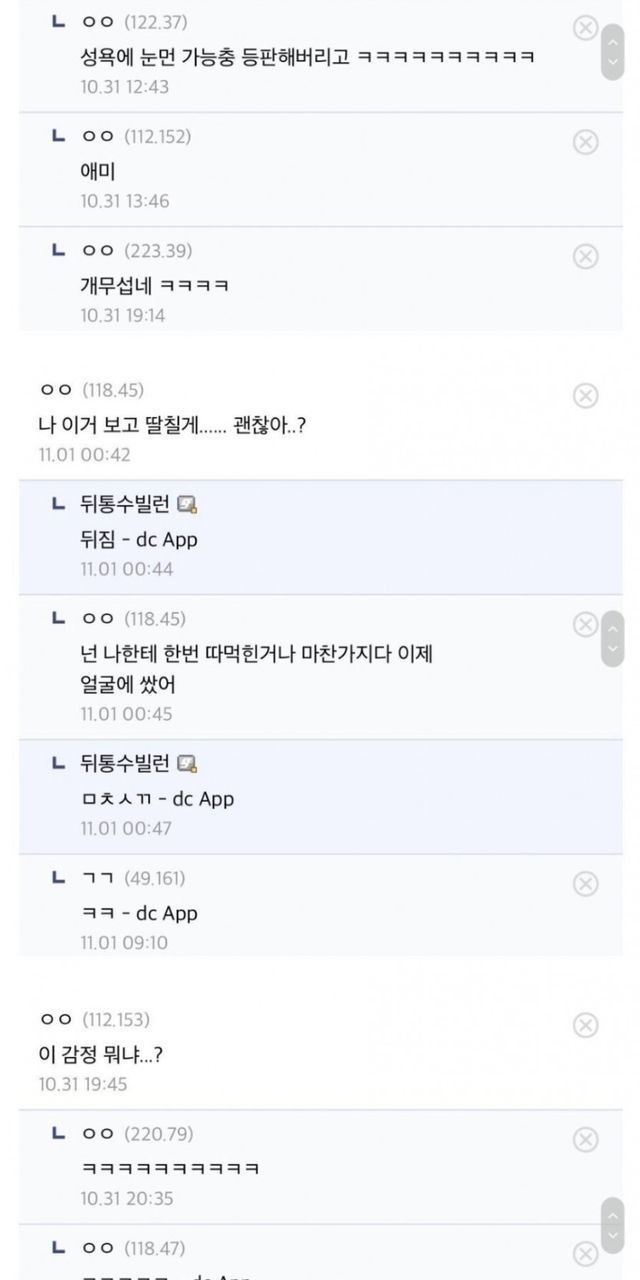
Task: Click the X beside the ㄱㄱ (49.161) reply
Action: point(585,884)
